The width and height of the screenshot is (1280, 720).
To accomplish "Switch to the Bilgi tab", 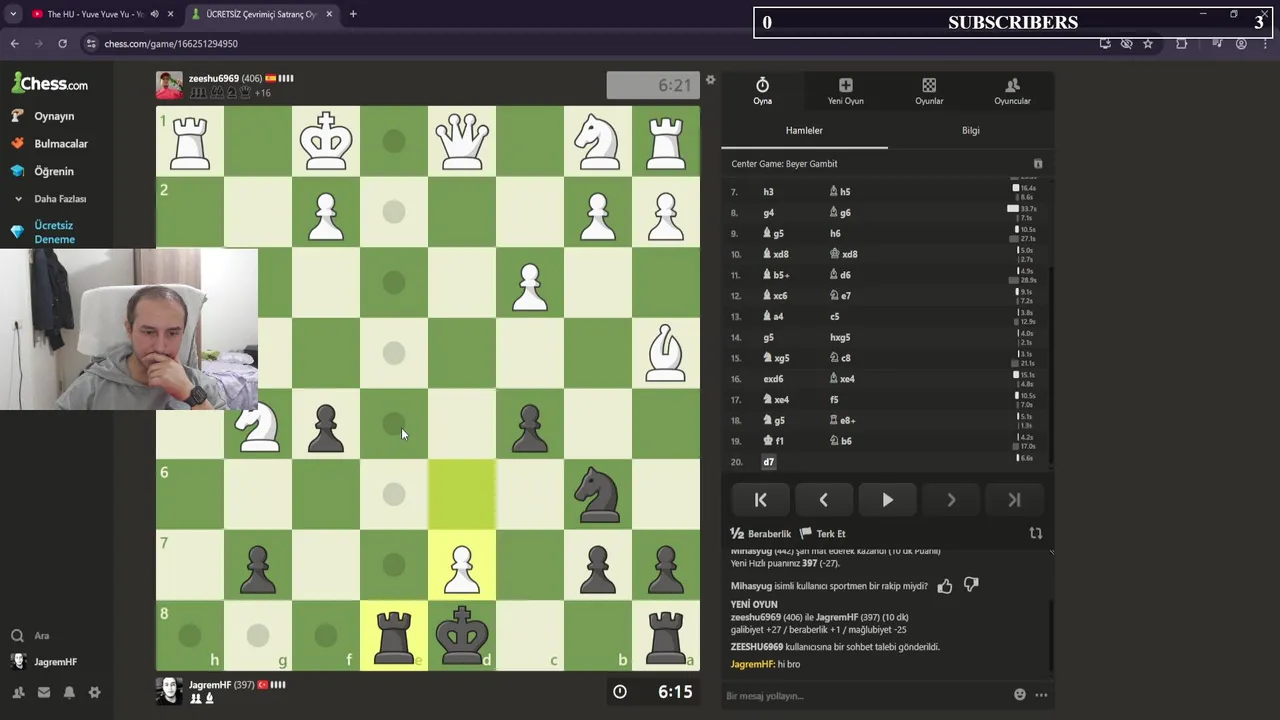I will 970,130.
